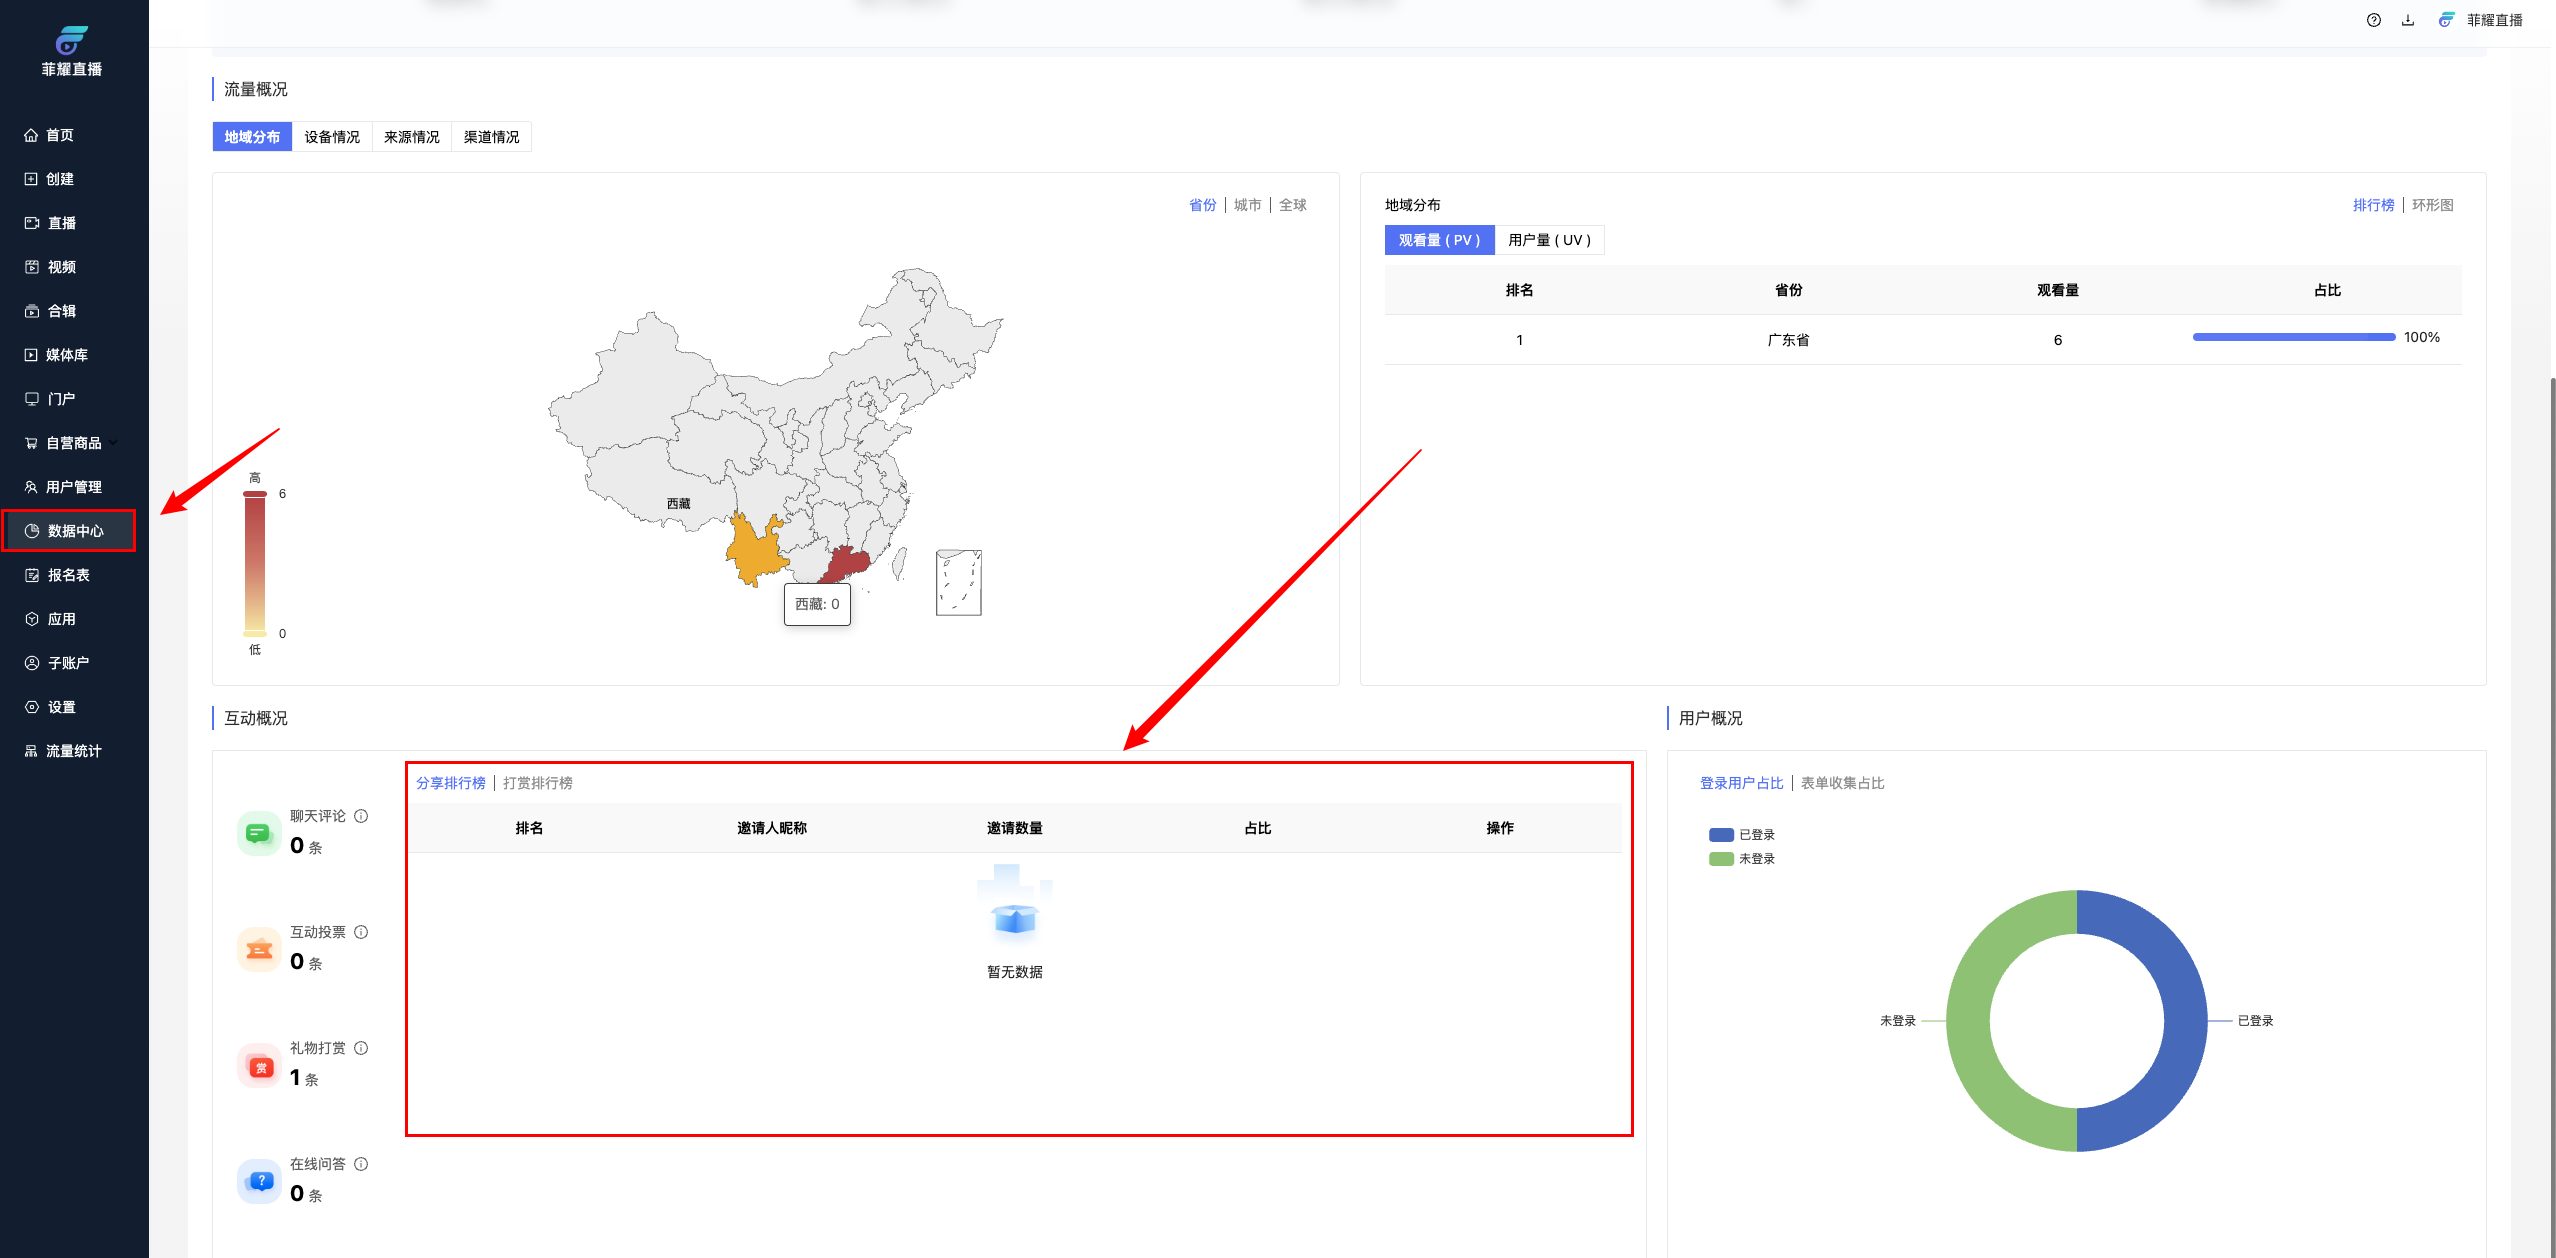This screenshot has height=1258, width=2556.
Task: Open 媒体库 in the sidebar
Action: point(66,355)
